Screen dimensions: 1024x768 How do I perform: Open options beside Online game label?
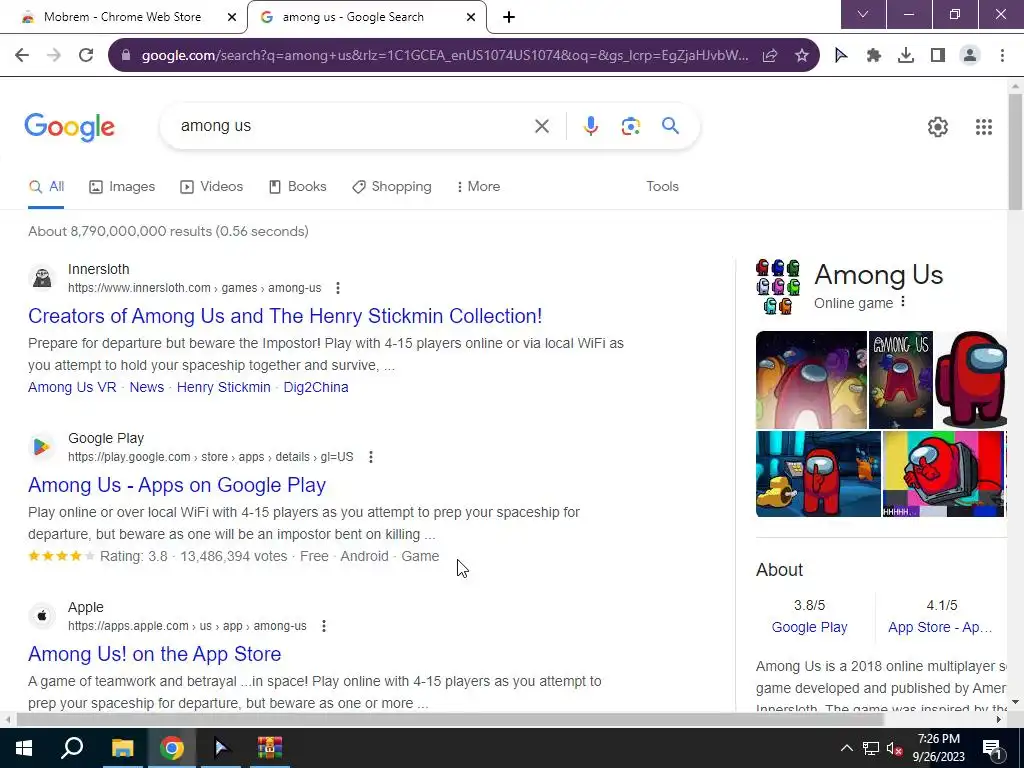[903, 302]
